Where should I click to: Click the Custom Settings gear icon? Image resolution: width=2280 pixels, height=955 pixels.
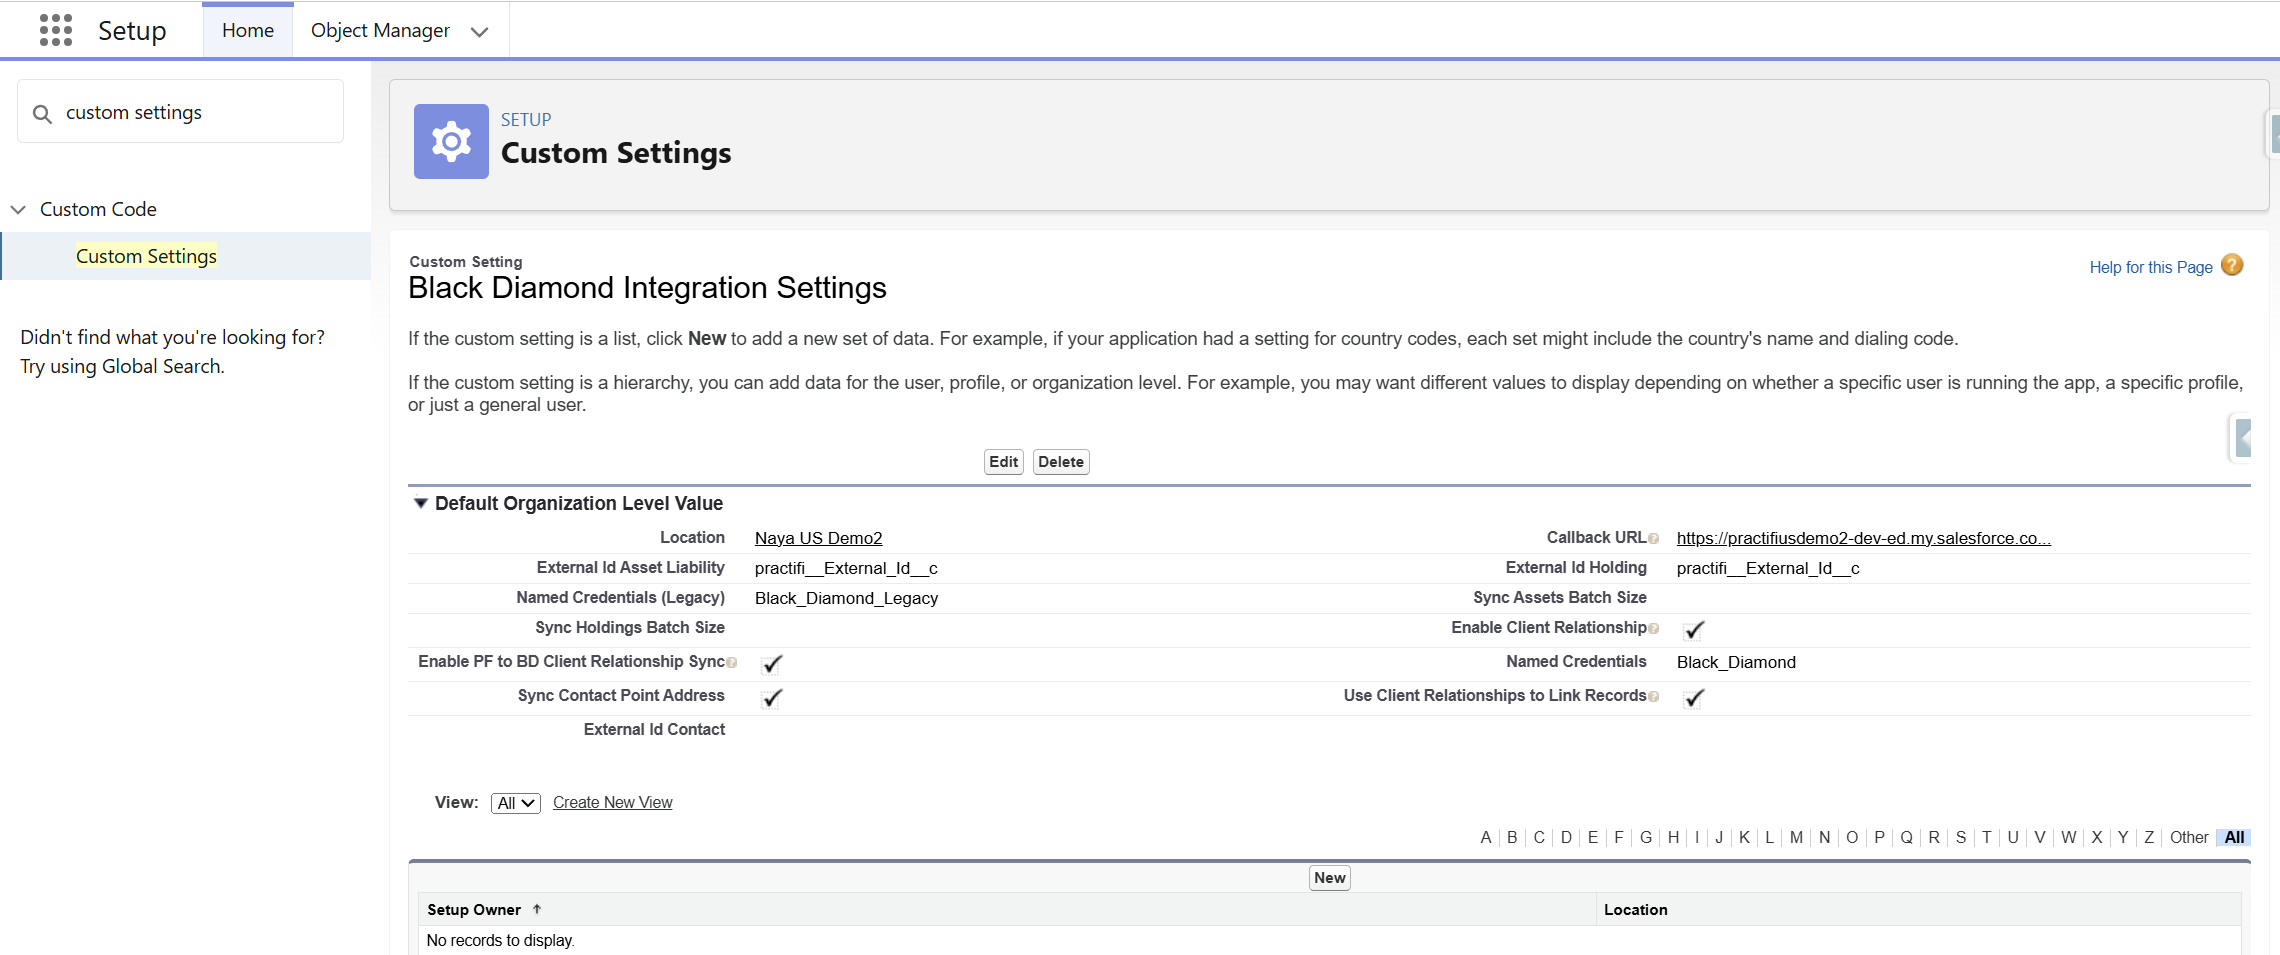tap(451, 141)
